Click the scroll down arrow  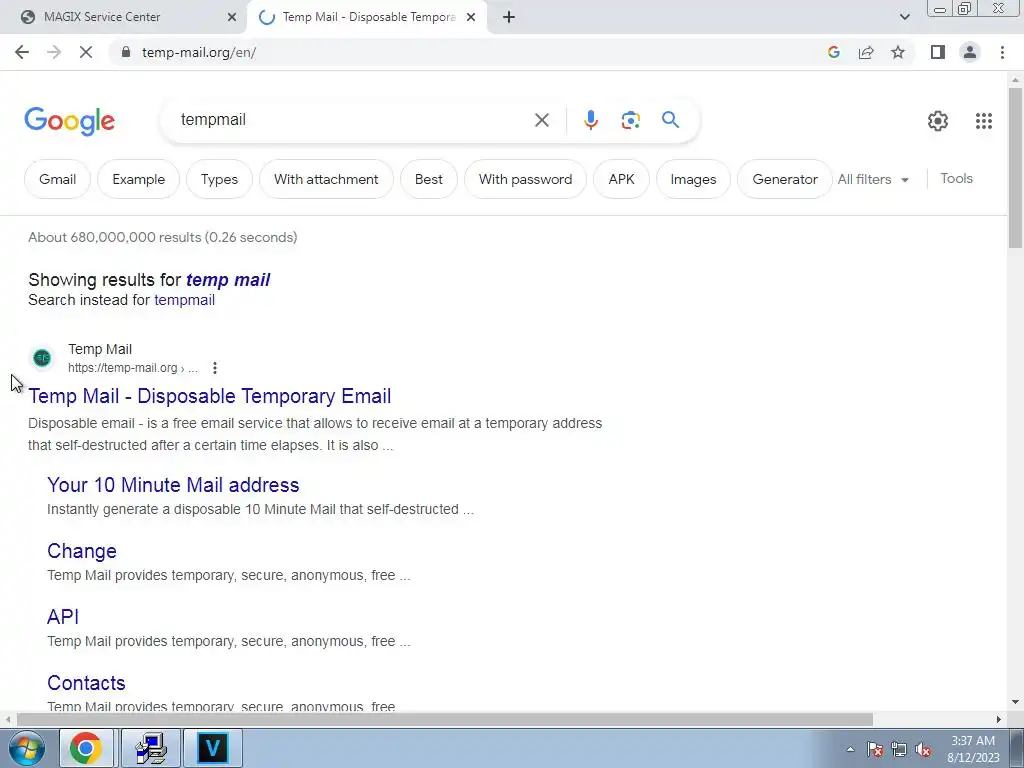(x=1015, y=702)
